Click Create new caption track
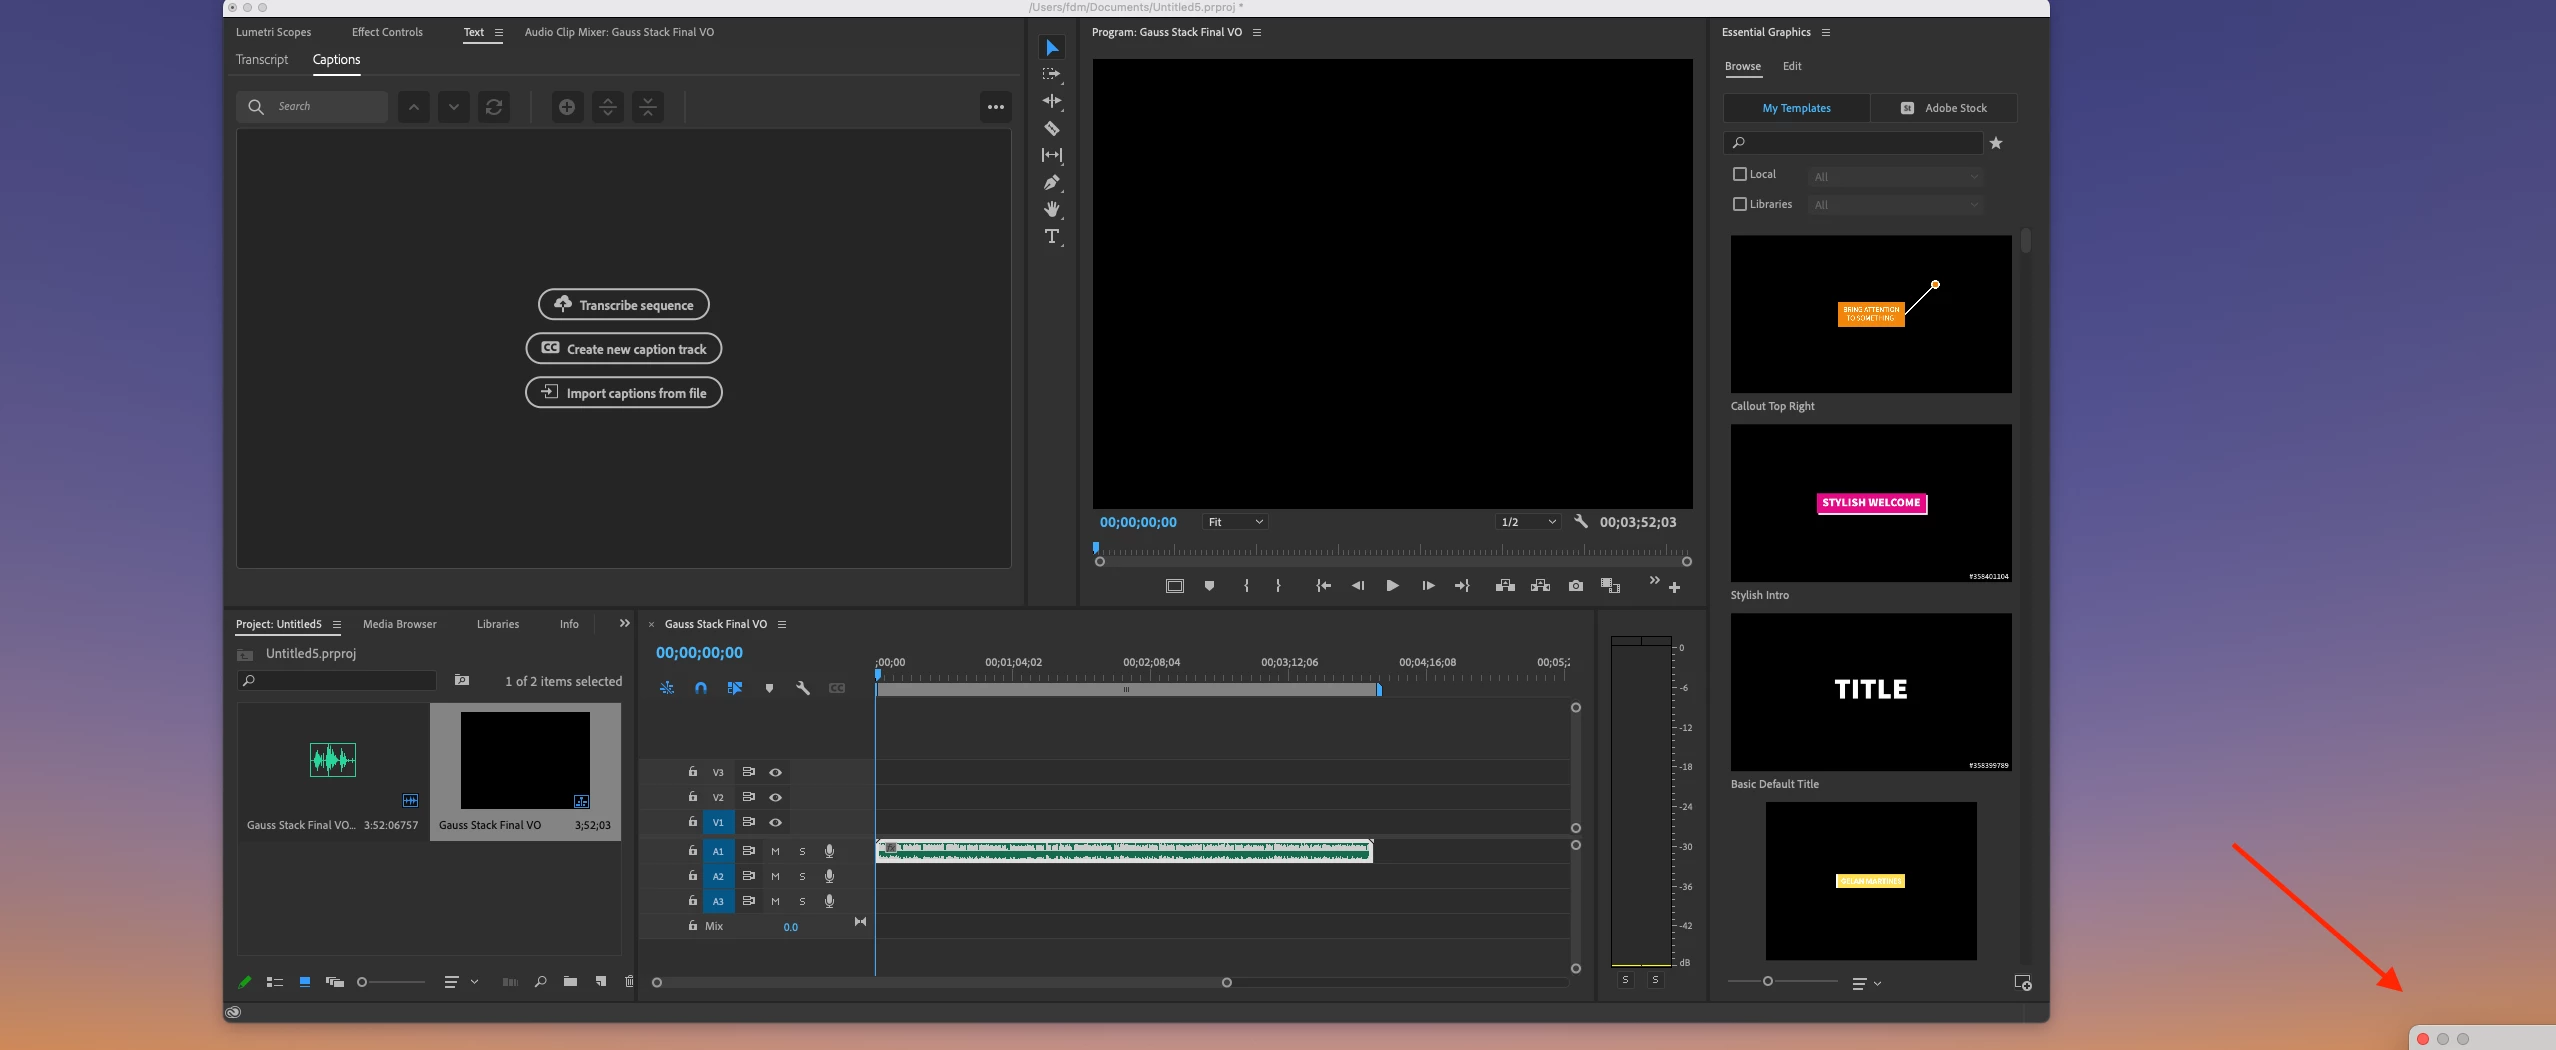 pyautogui.click(x=624, y=348)
